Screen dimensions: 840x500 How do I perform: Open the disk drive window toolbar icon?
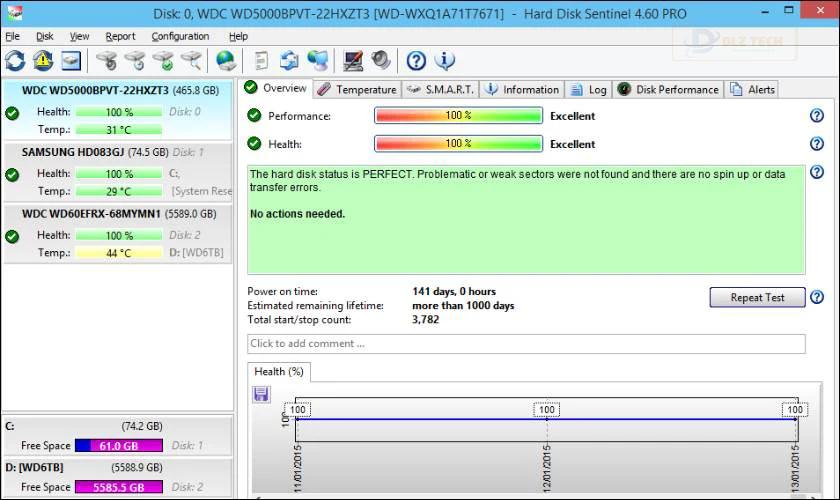pos(71,61)
